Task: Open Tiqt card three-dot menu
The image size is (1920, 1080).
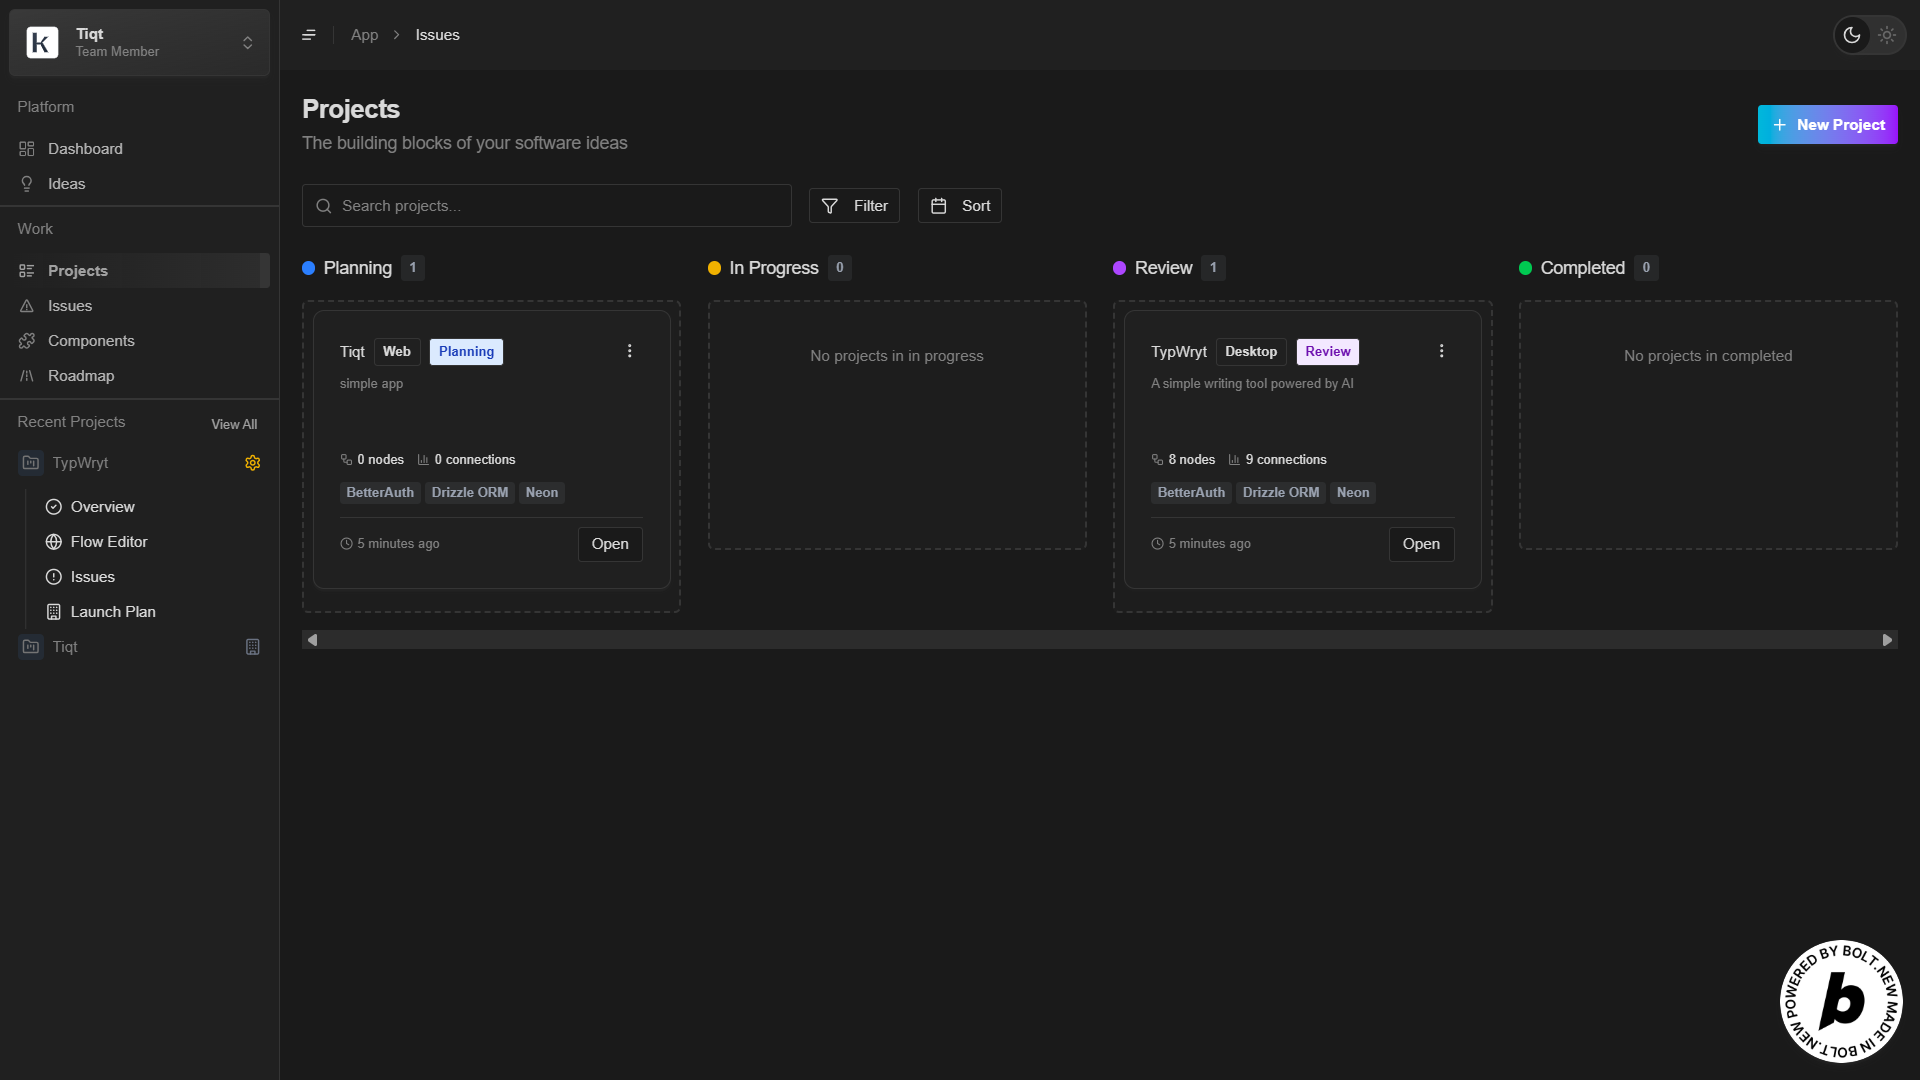Action: pos(629,351)
